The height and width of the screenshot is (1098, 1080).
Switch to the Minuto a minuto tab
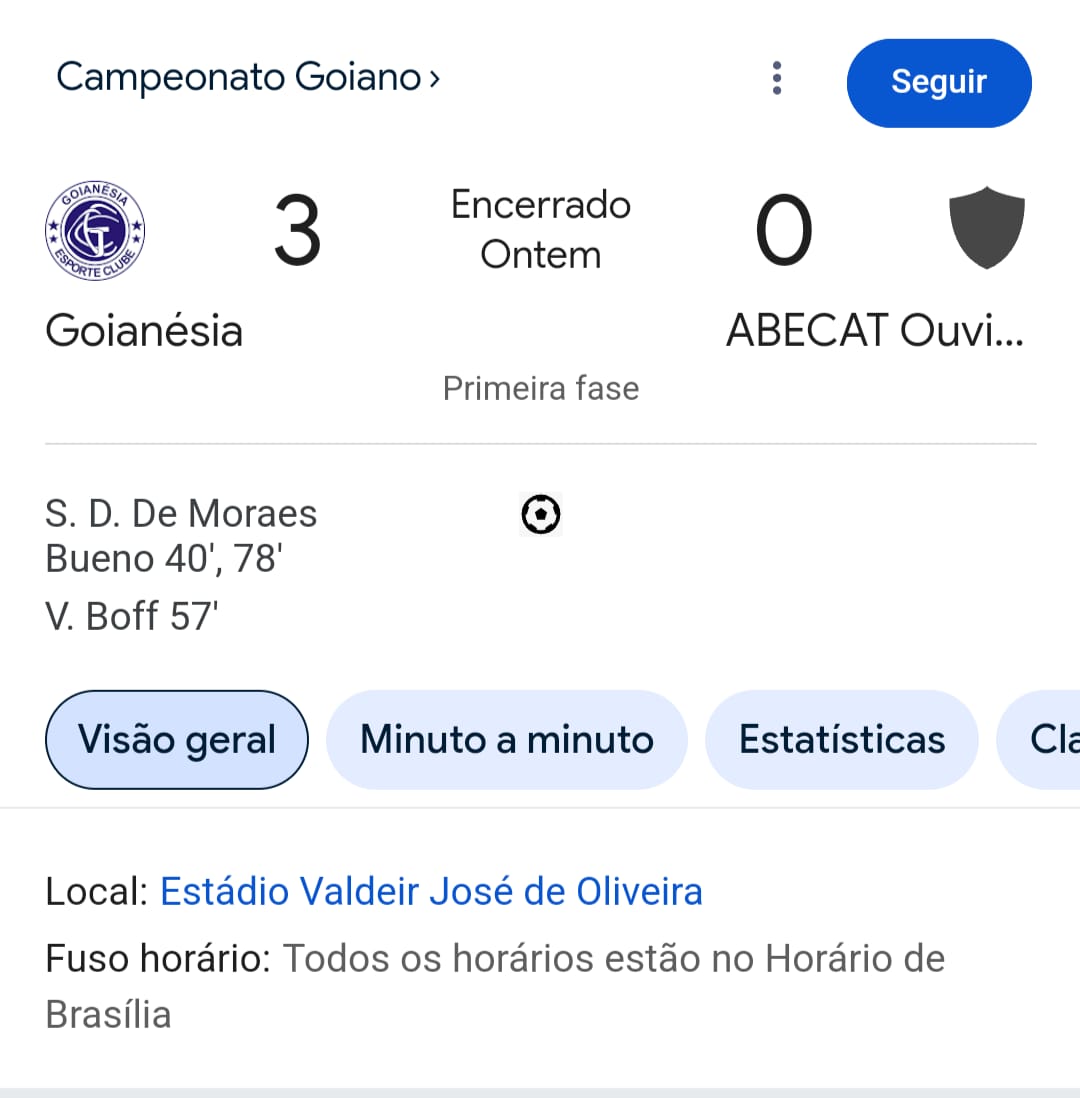point(506,740)
